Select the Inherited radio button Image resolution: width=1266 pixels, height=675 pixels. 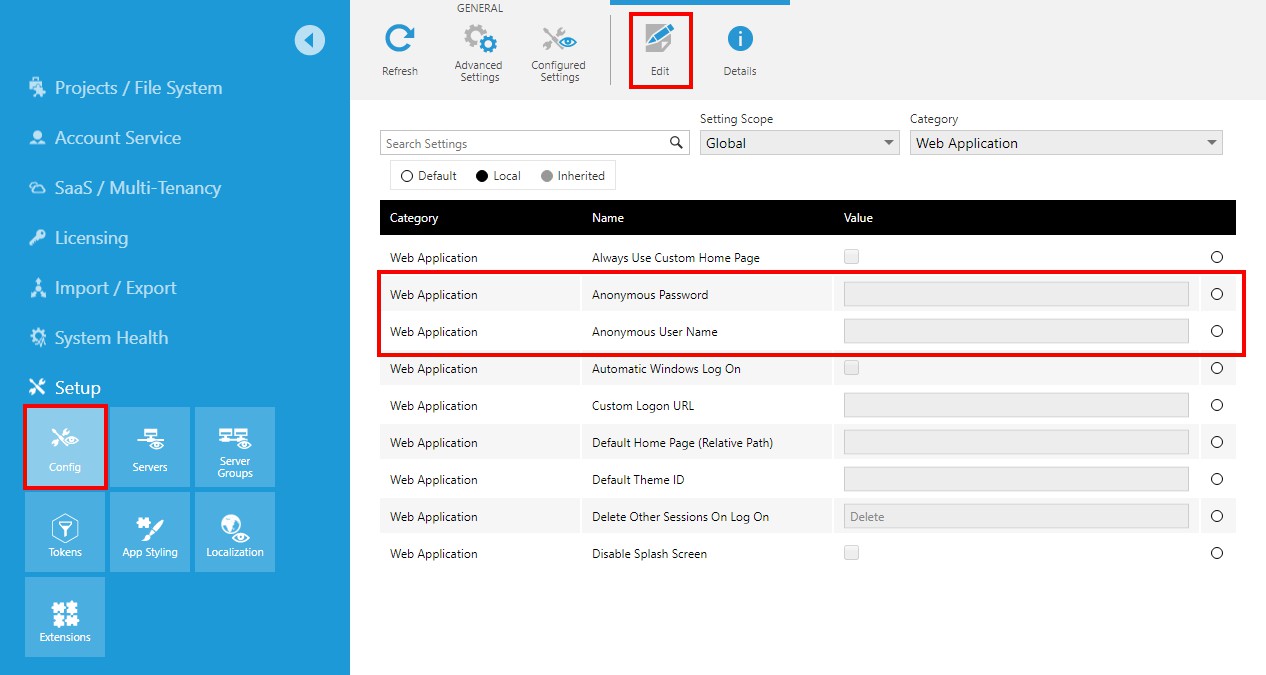click(545, 175)
